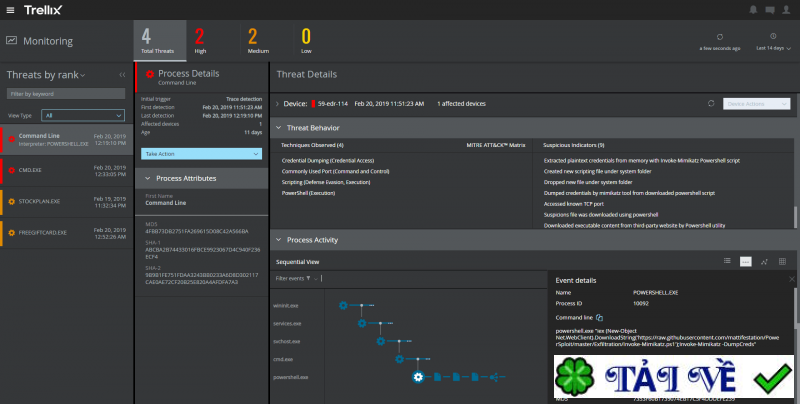The width and height of the screenshot is (800, 404).
Task: Refresh the device row using the reload icon
Action: 710,103
